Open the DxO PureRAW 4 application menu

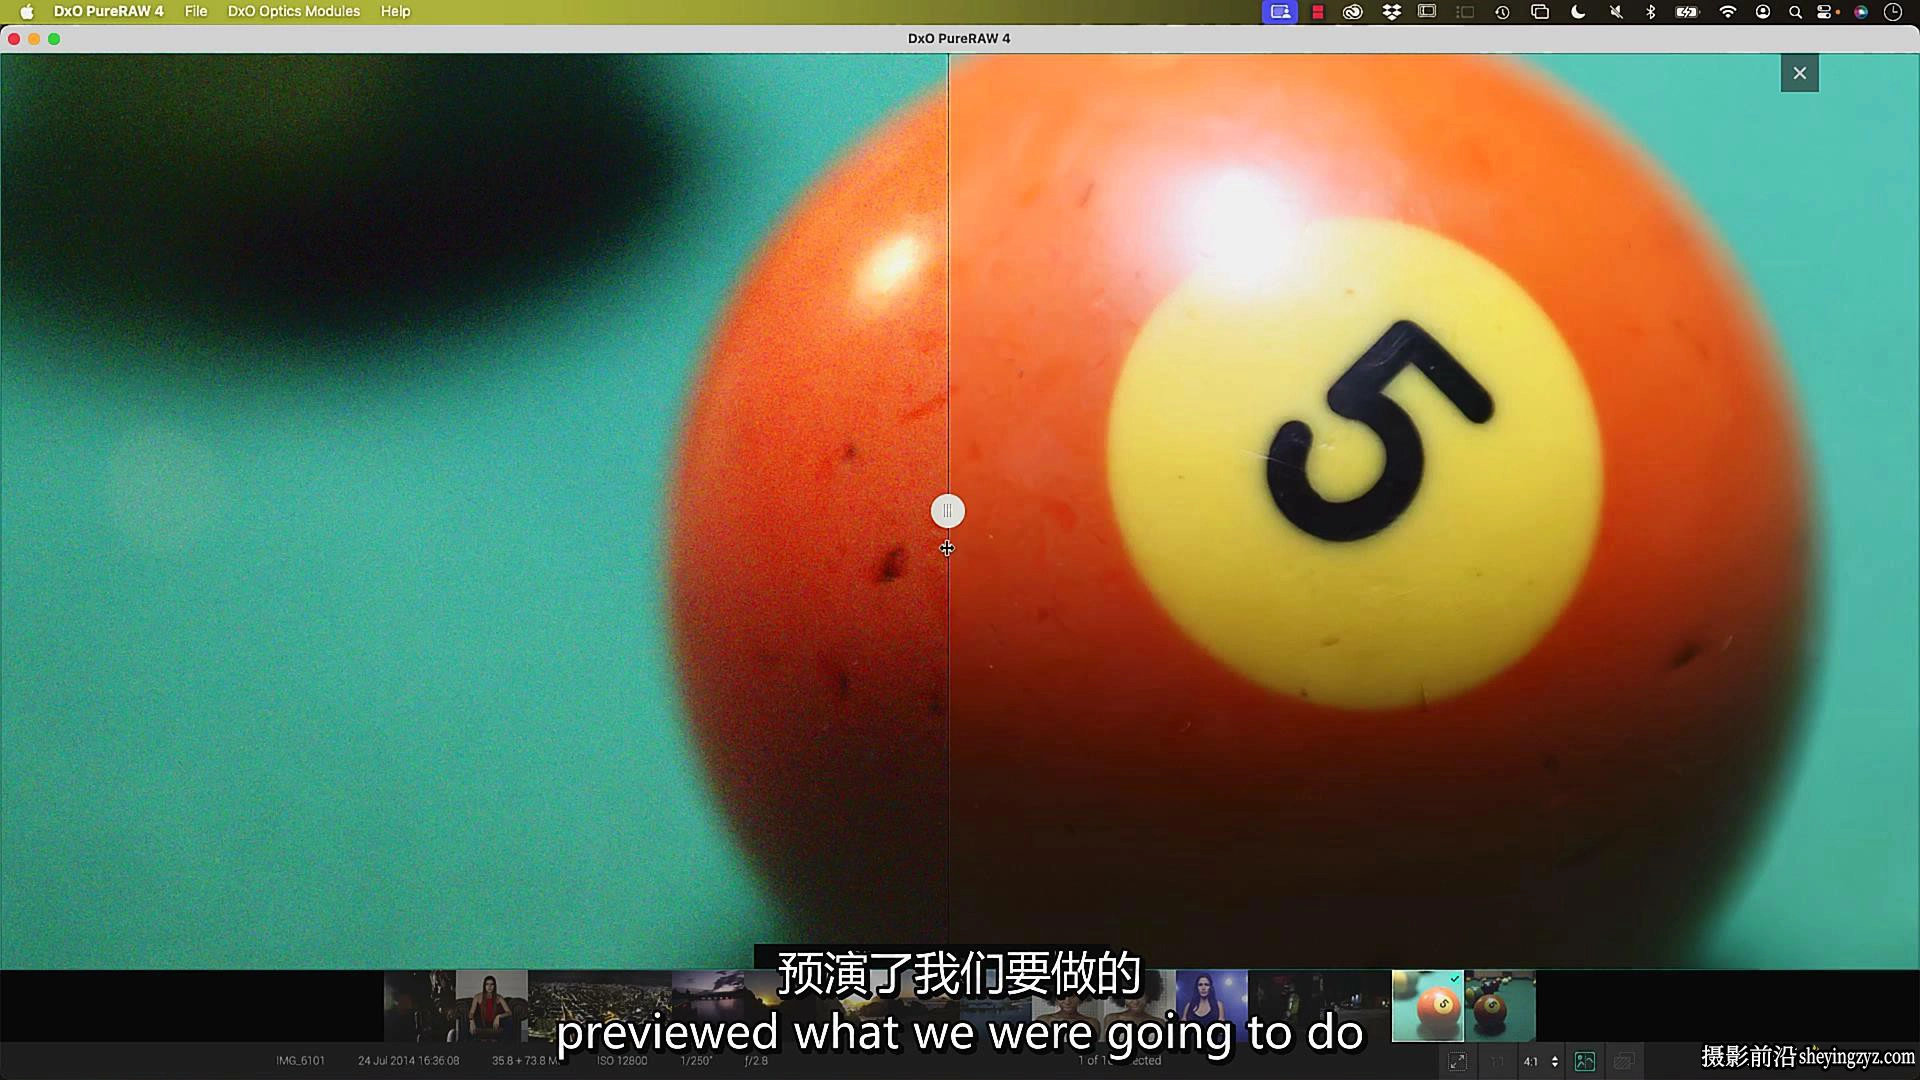[108, 12]
